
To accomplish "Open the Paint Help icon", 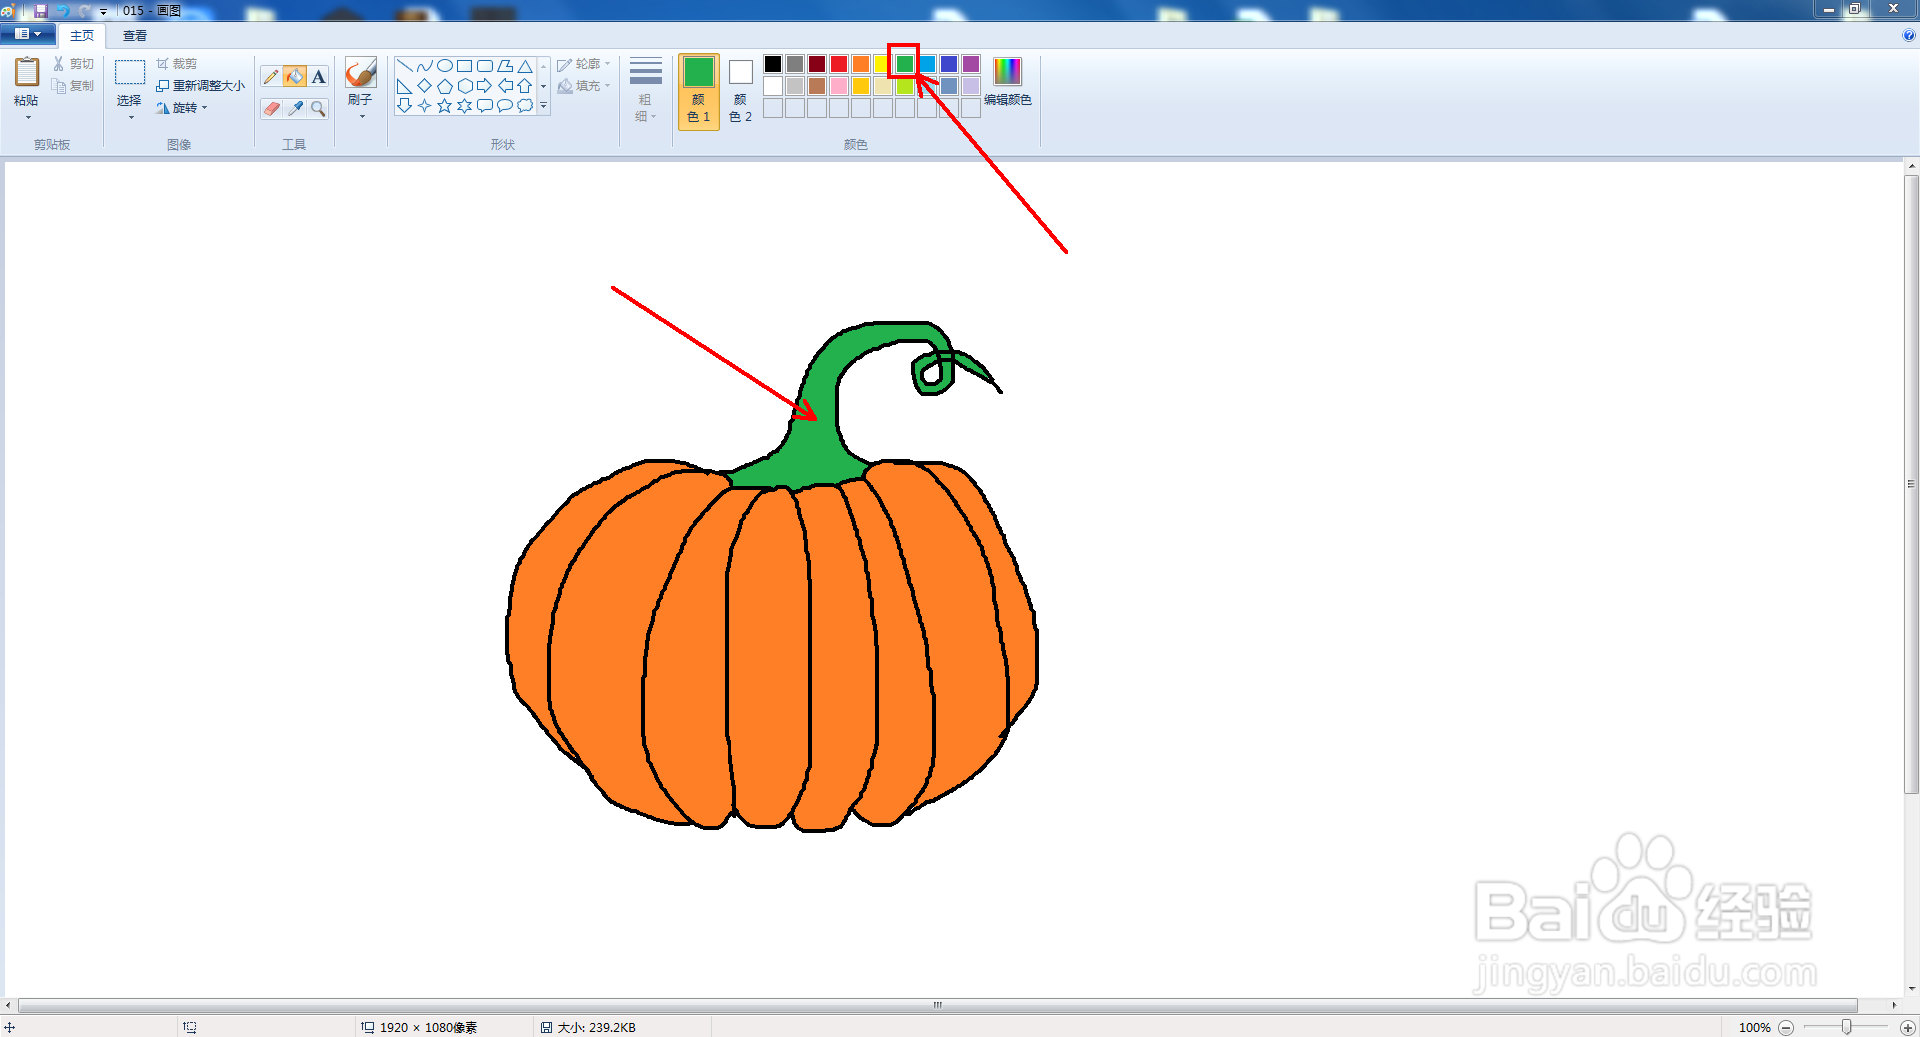I will (x=1908, y=35).
